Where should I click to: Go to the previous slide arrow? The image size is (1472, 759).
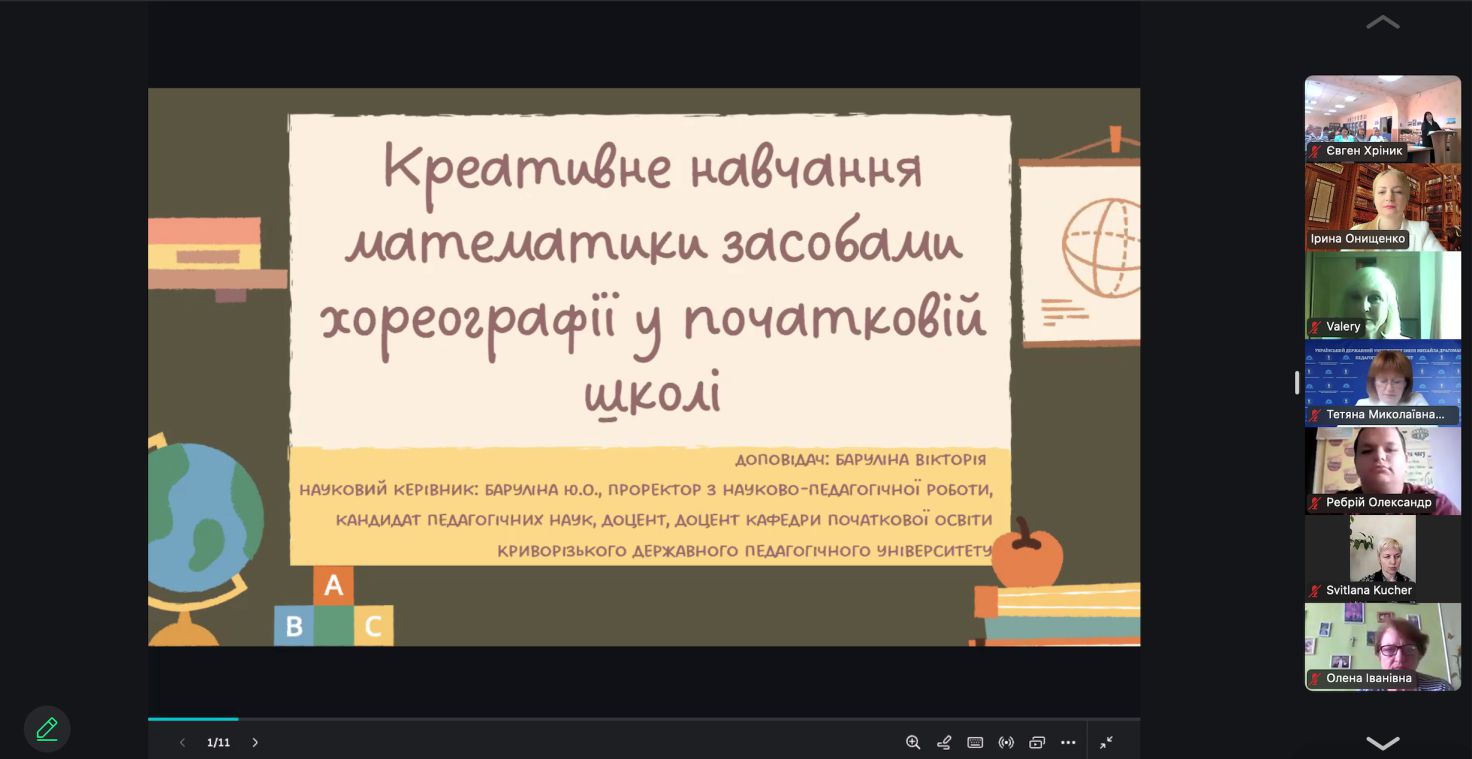tap(182, 742)
